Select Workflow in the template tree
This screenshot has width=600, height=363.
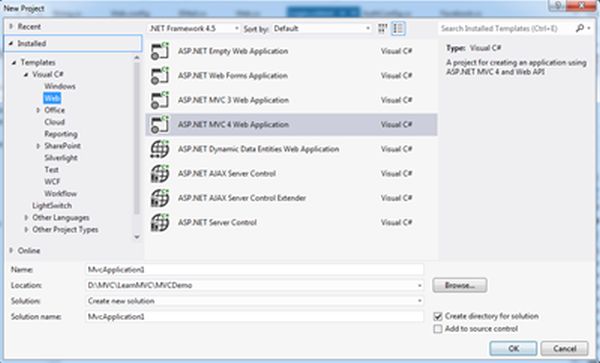[60, 194]
